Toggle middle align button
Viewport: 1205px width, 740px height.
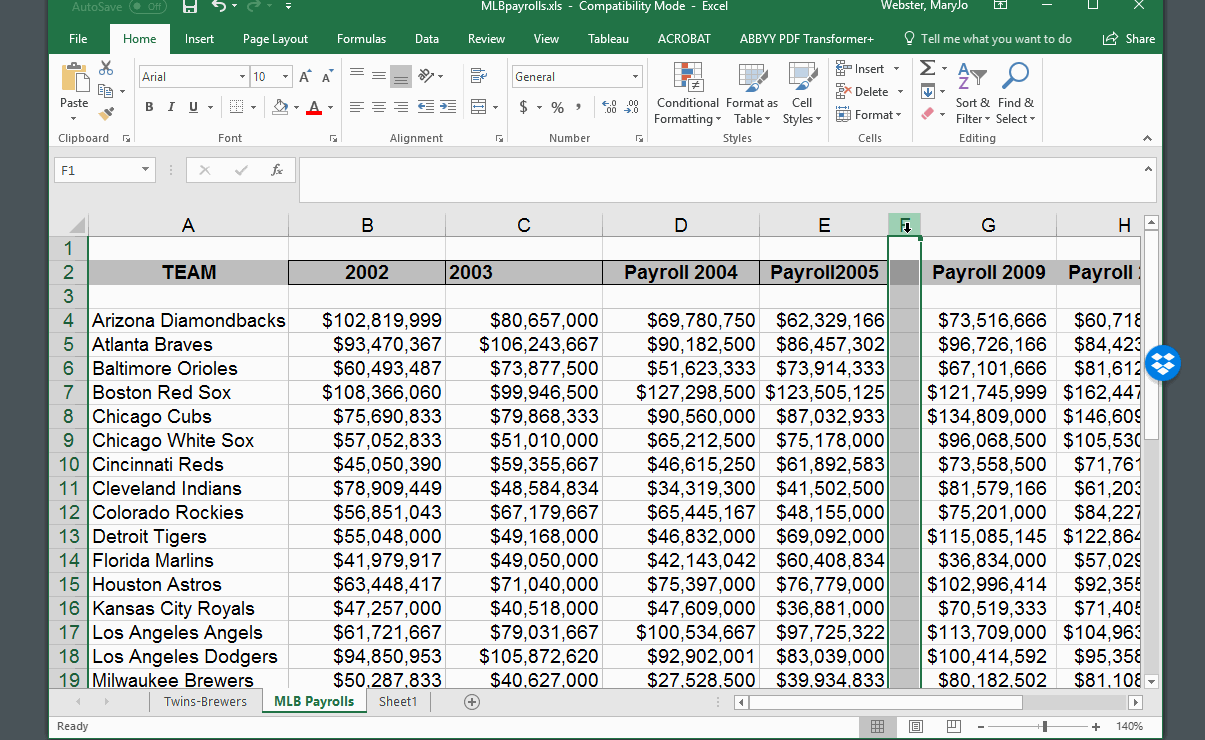(x=379, y=76)
